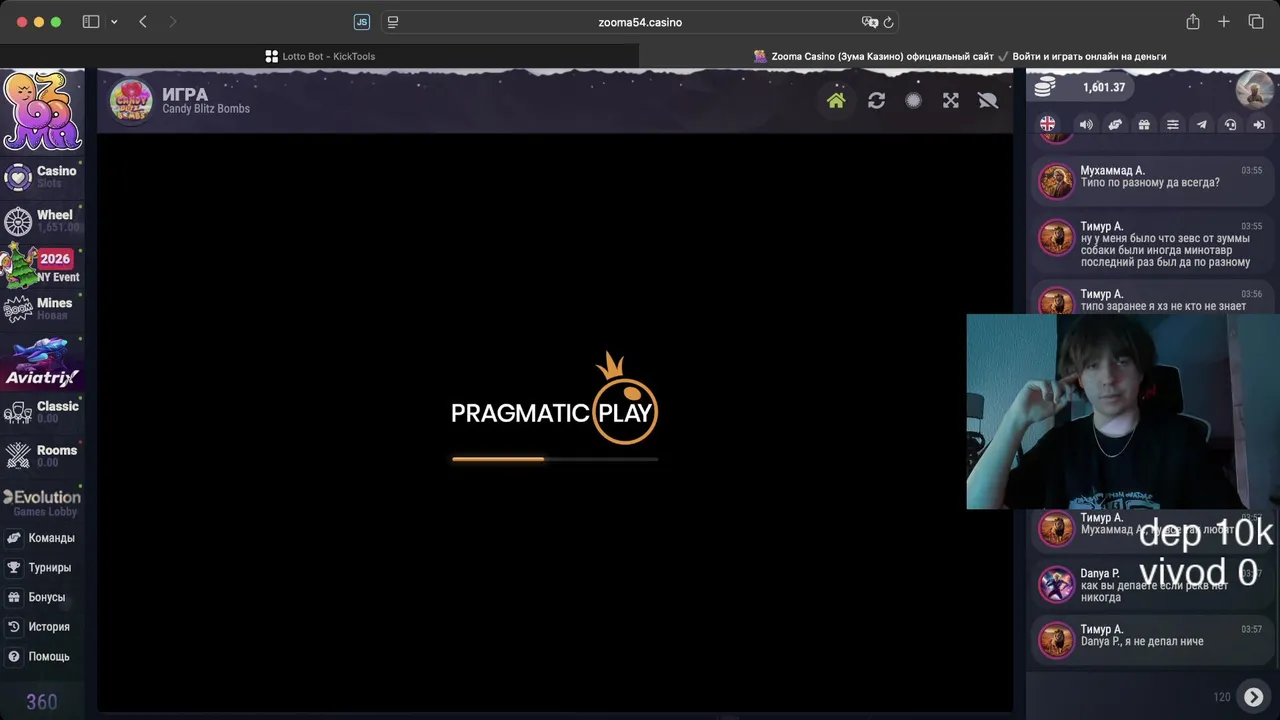This screenshot has height=720, width=1280.
Task: Focus the chat message input field
Action: (x=1120, y=697)
